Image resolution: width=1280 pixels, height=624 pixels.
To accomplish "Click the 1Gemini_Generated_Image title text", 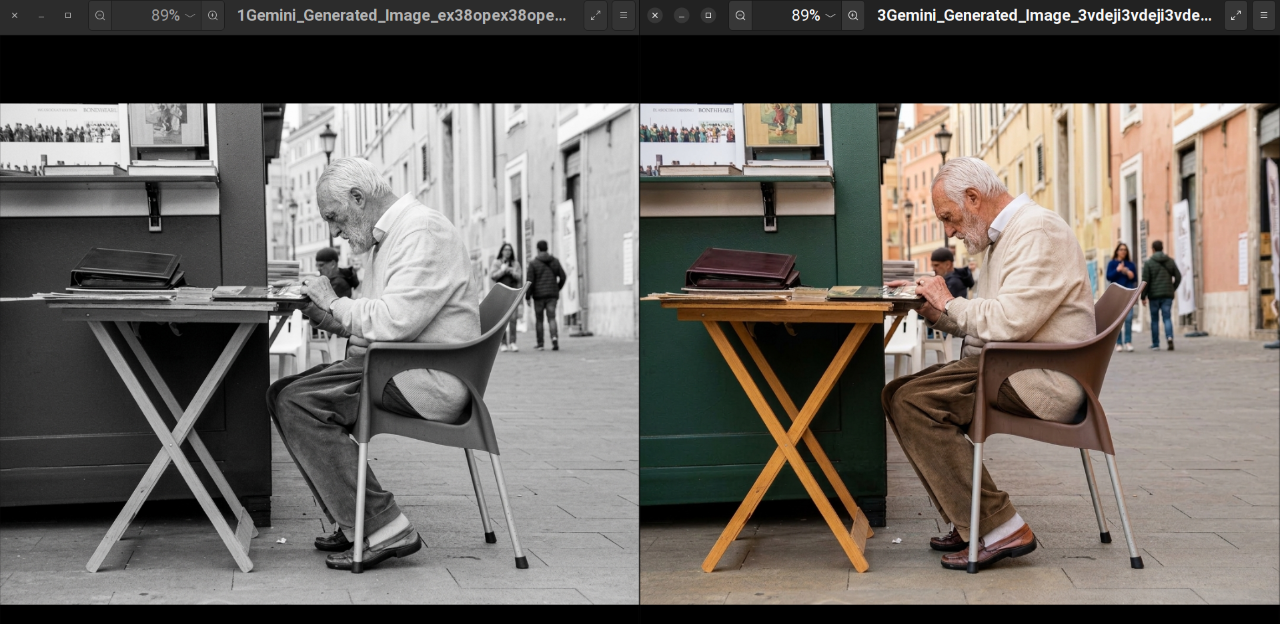I will 402,16.
